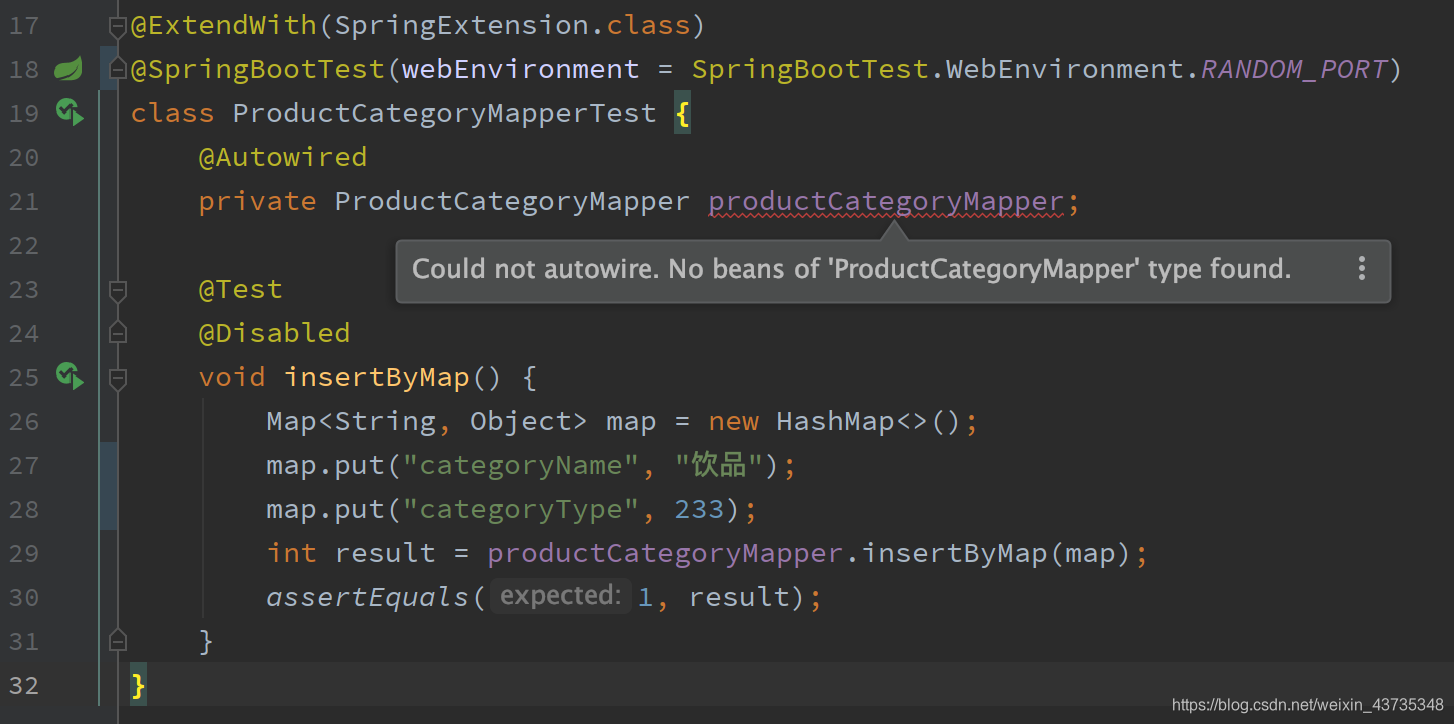This screenshot has width=1454, height=724.
Task: Click the ProductCategoryMapperTest class name
Action: point(444,113)
